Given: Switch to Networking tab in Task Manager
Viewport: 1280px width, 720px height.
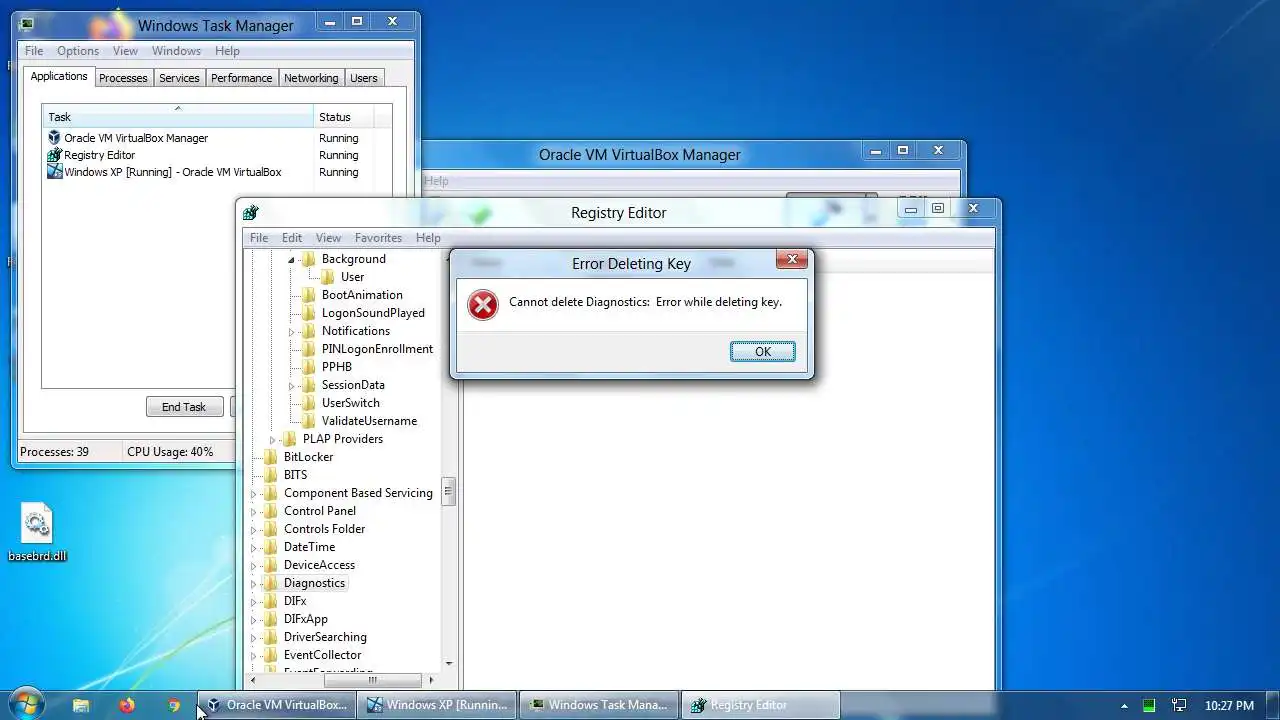Looking at the screenshot, I should [311, 78].
